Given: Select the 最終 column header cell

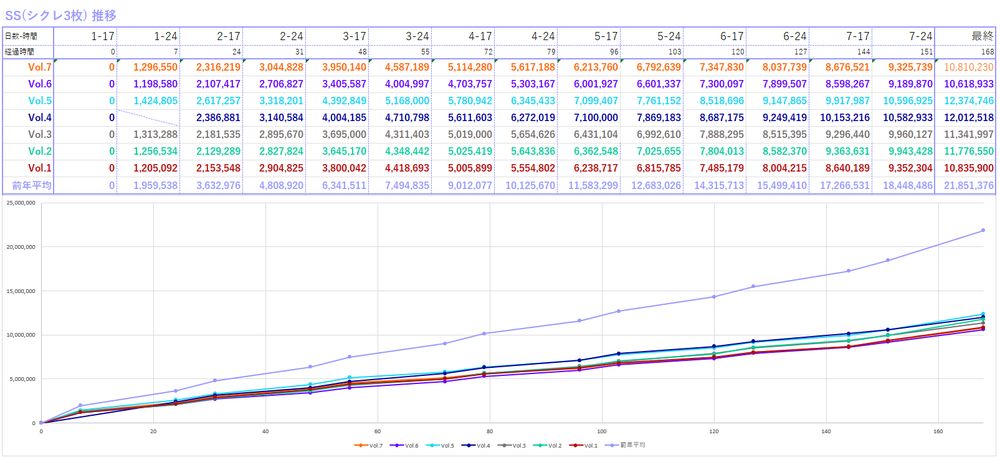Looking at the screenshot, I should (x=964, y=36).
